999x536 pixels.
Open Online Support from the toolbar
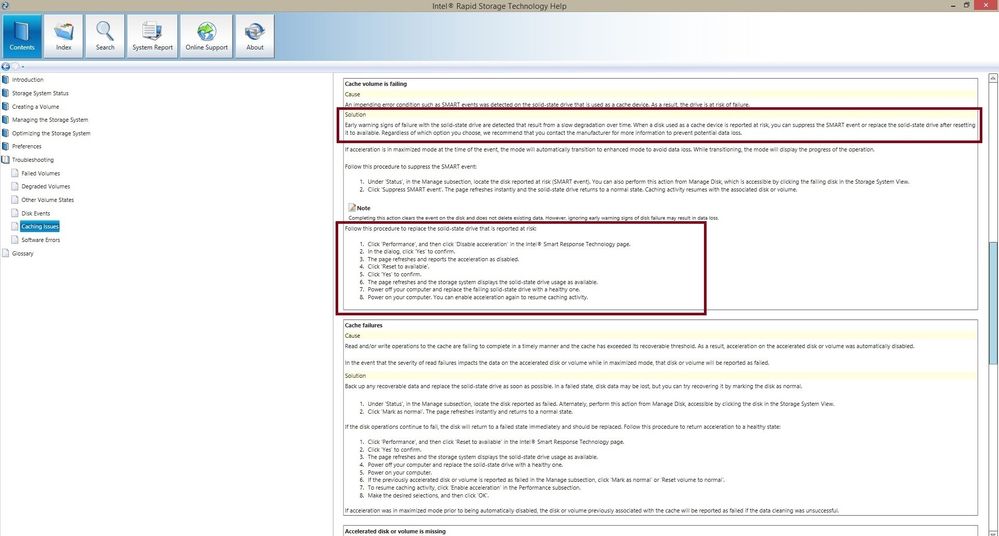[206, 36]
